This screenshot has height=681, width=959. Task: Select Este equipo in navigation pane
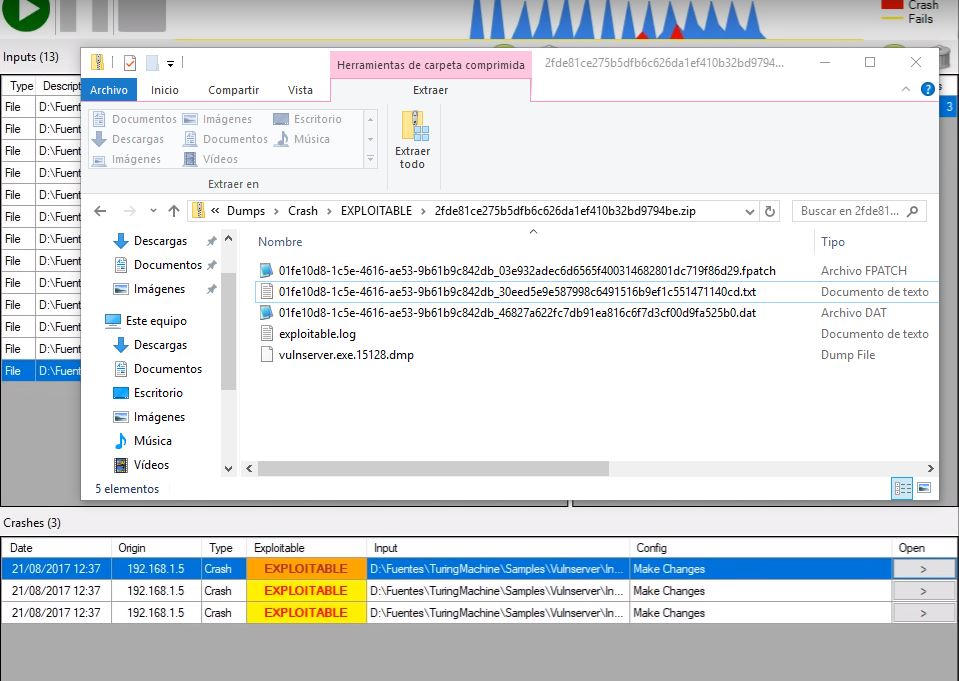(x=155, y=321)
